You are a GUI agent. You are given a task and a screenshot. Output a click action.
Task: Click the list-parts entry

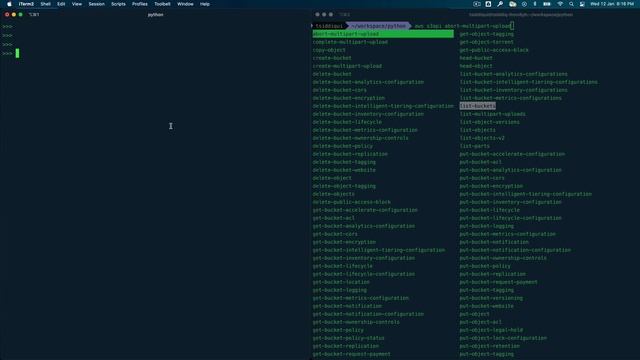click(x=475, y=146)
